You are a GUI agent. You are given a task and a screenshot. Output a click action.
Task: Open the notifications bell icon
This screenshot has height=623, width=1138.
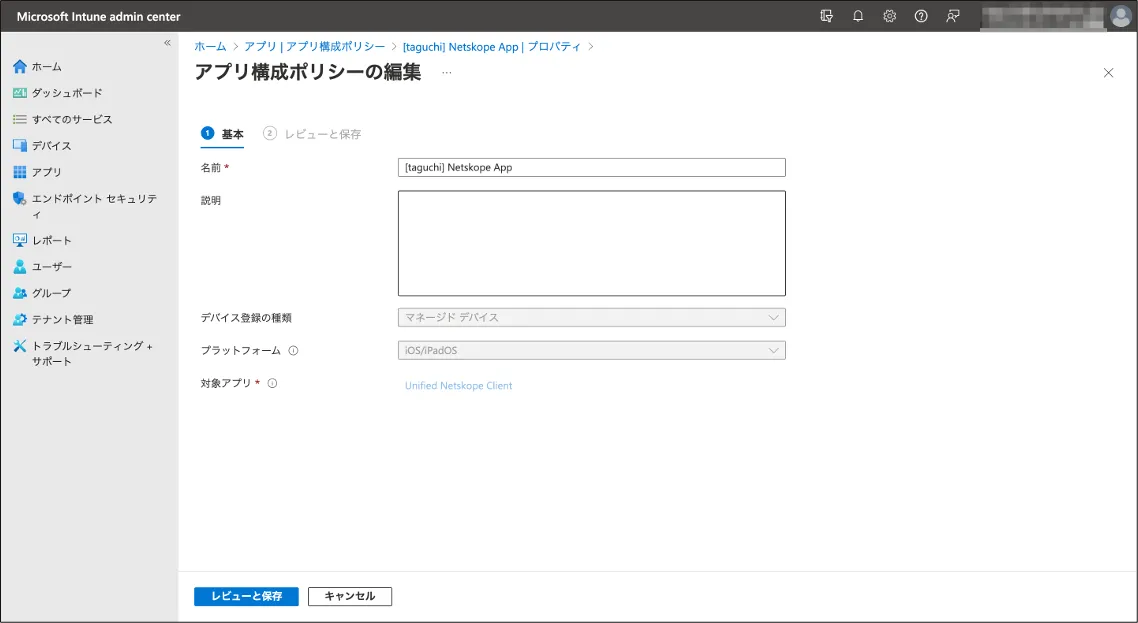coord(858,16)
